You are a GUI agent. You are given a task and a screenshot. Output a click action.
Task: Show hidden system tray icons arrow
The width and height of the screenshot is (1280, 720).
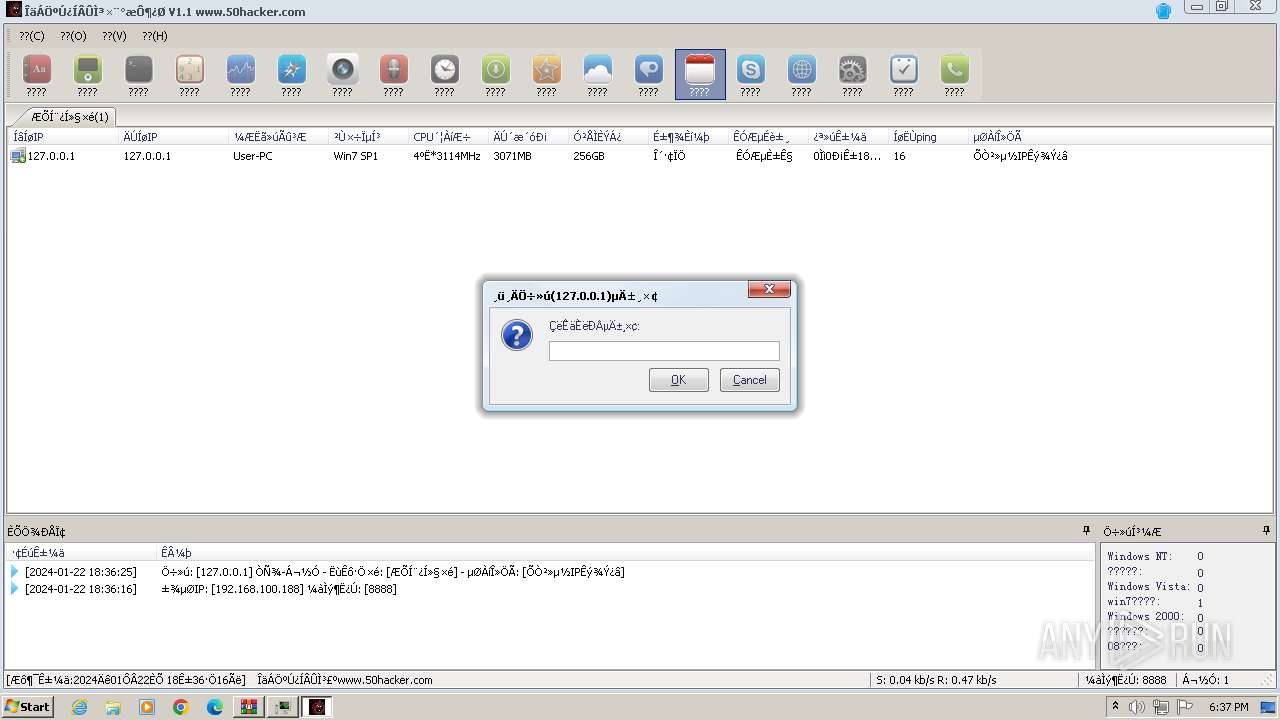pyautogui.click(x=1115, y=707)
